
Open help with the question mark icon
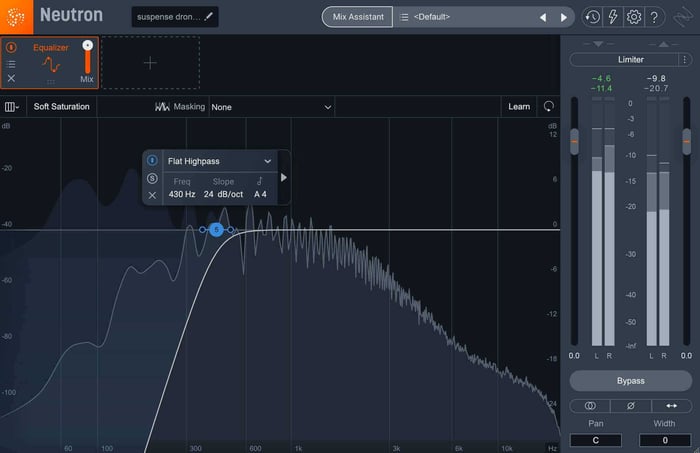click(x=654, y=17)
